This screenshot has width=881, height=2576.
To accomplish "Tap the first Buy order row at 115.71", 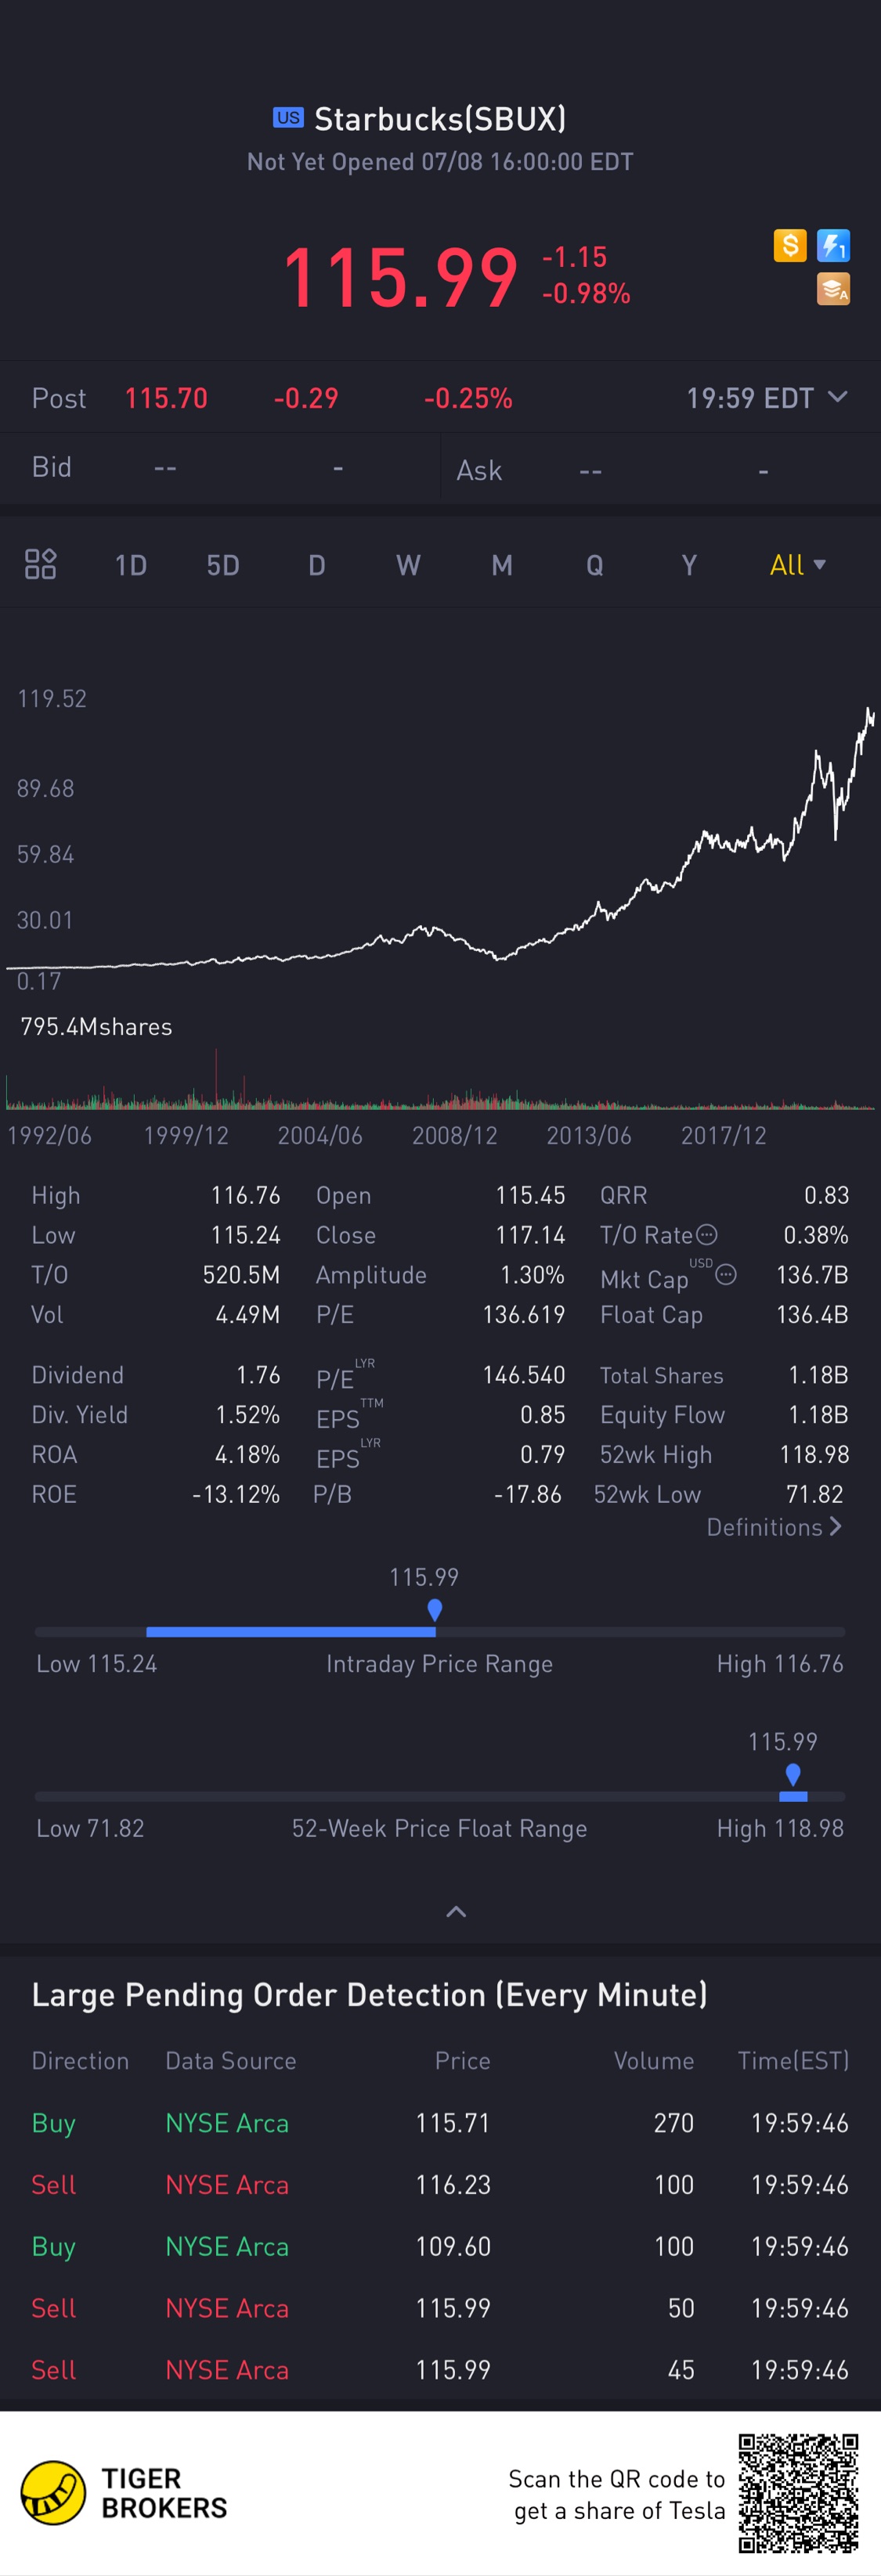I will coord(440,2122).
